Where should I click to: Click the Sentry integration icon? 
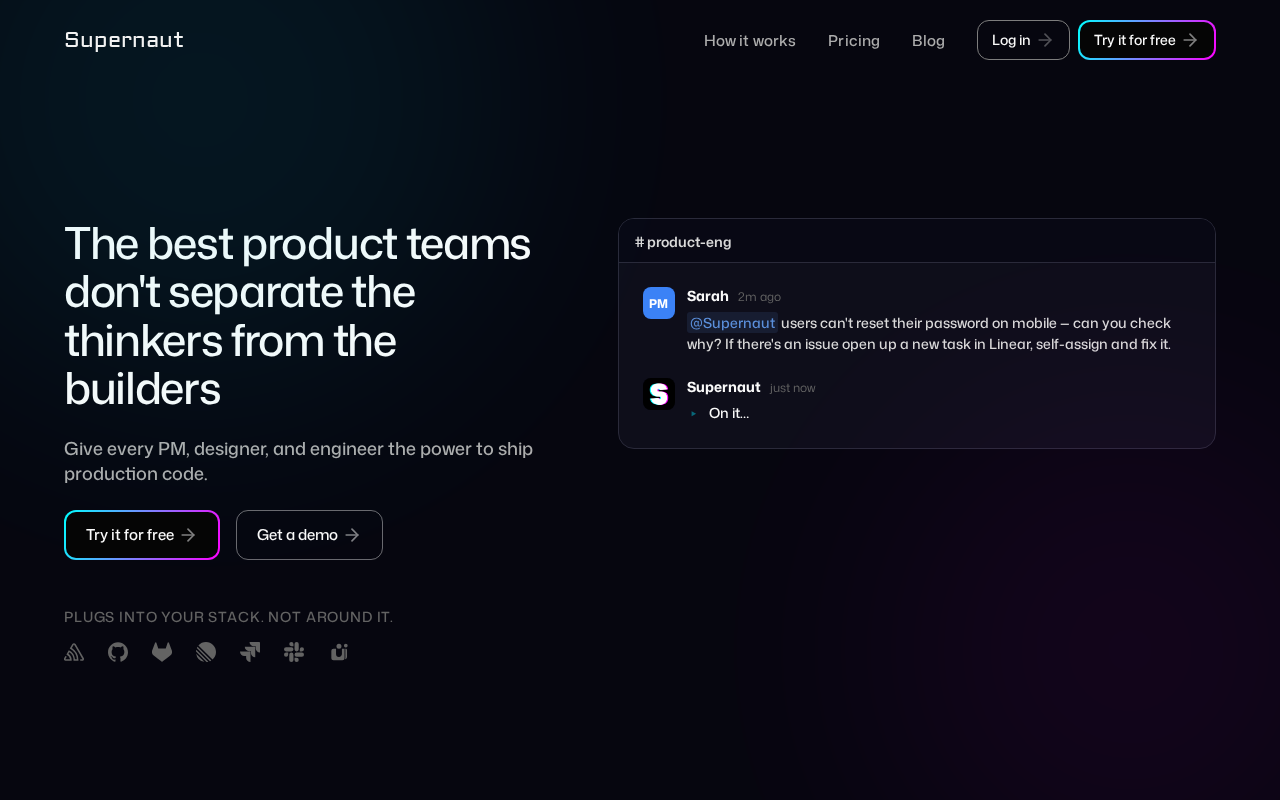click(x=74, y=652)
